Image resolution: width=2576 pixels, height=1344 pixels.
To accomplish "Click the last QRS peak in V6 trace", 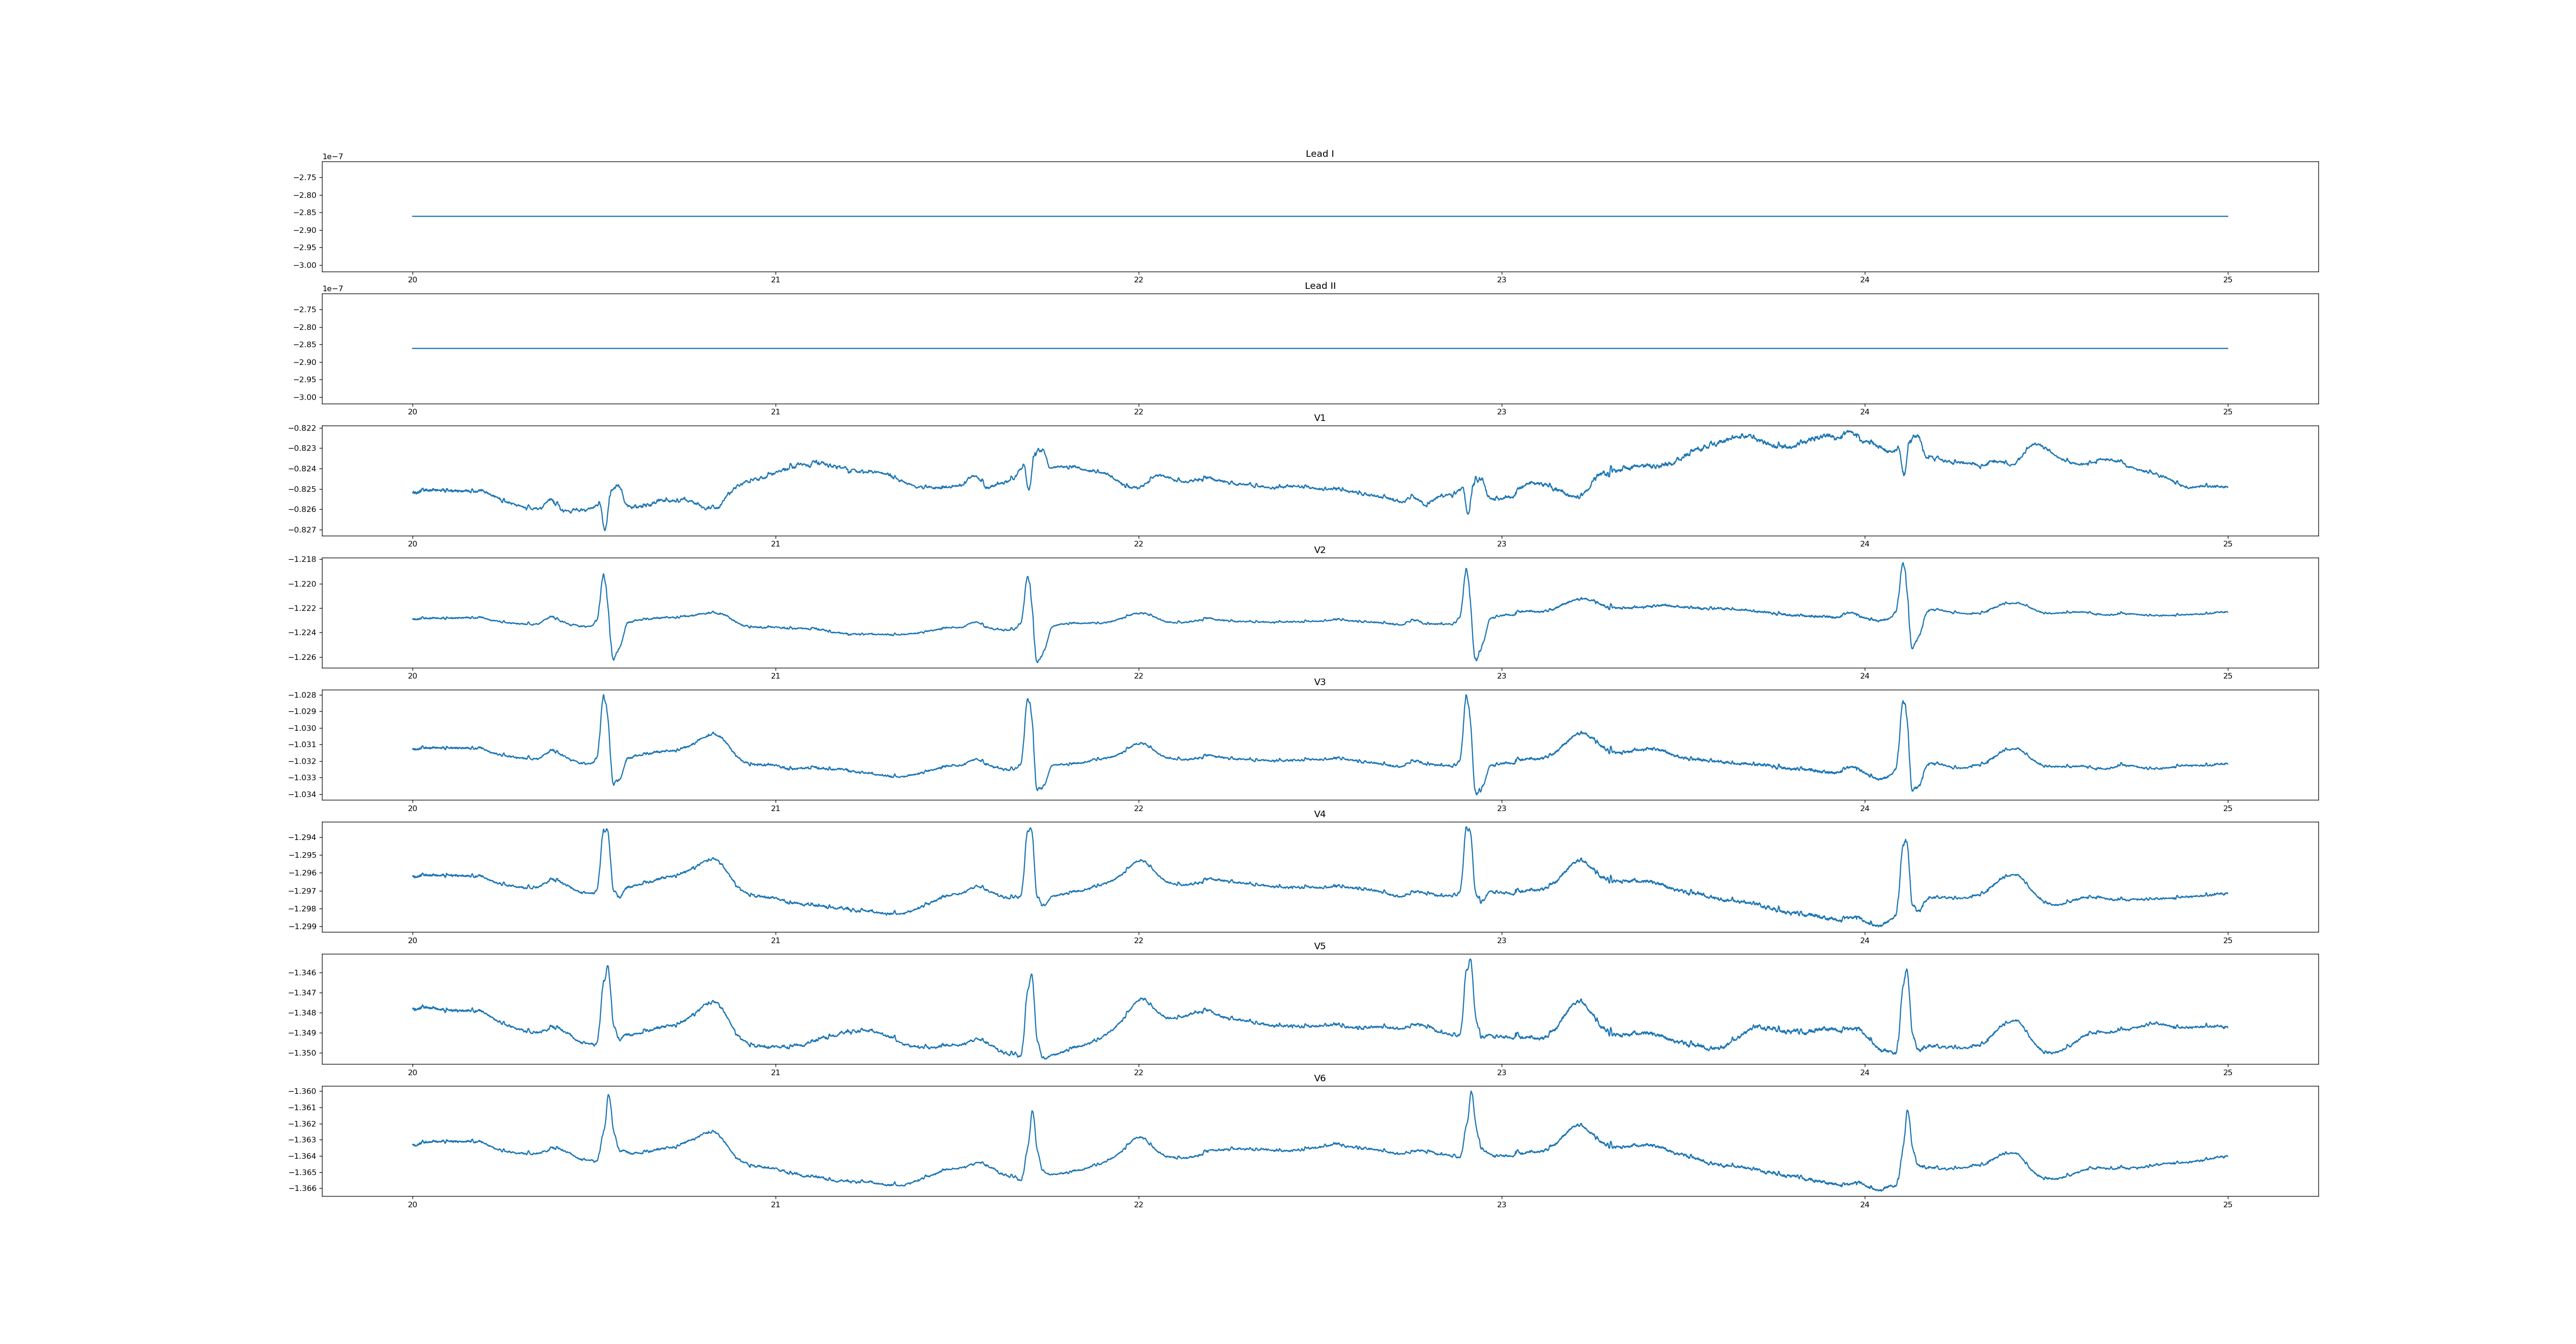I will (1907, 1111).
